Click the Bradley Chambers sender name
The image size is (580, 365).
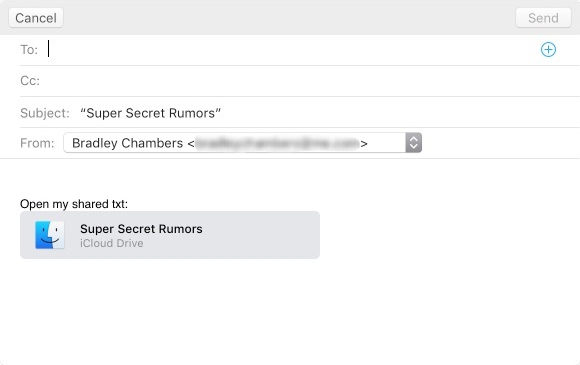pos(127,143)
